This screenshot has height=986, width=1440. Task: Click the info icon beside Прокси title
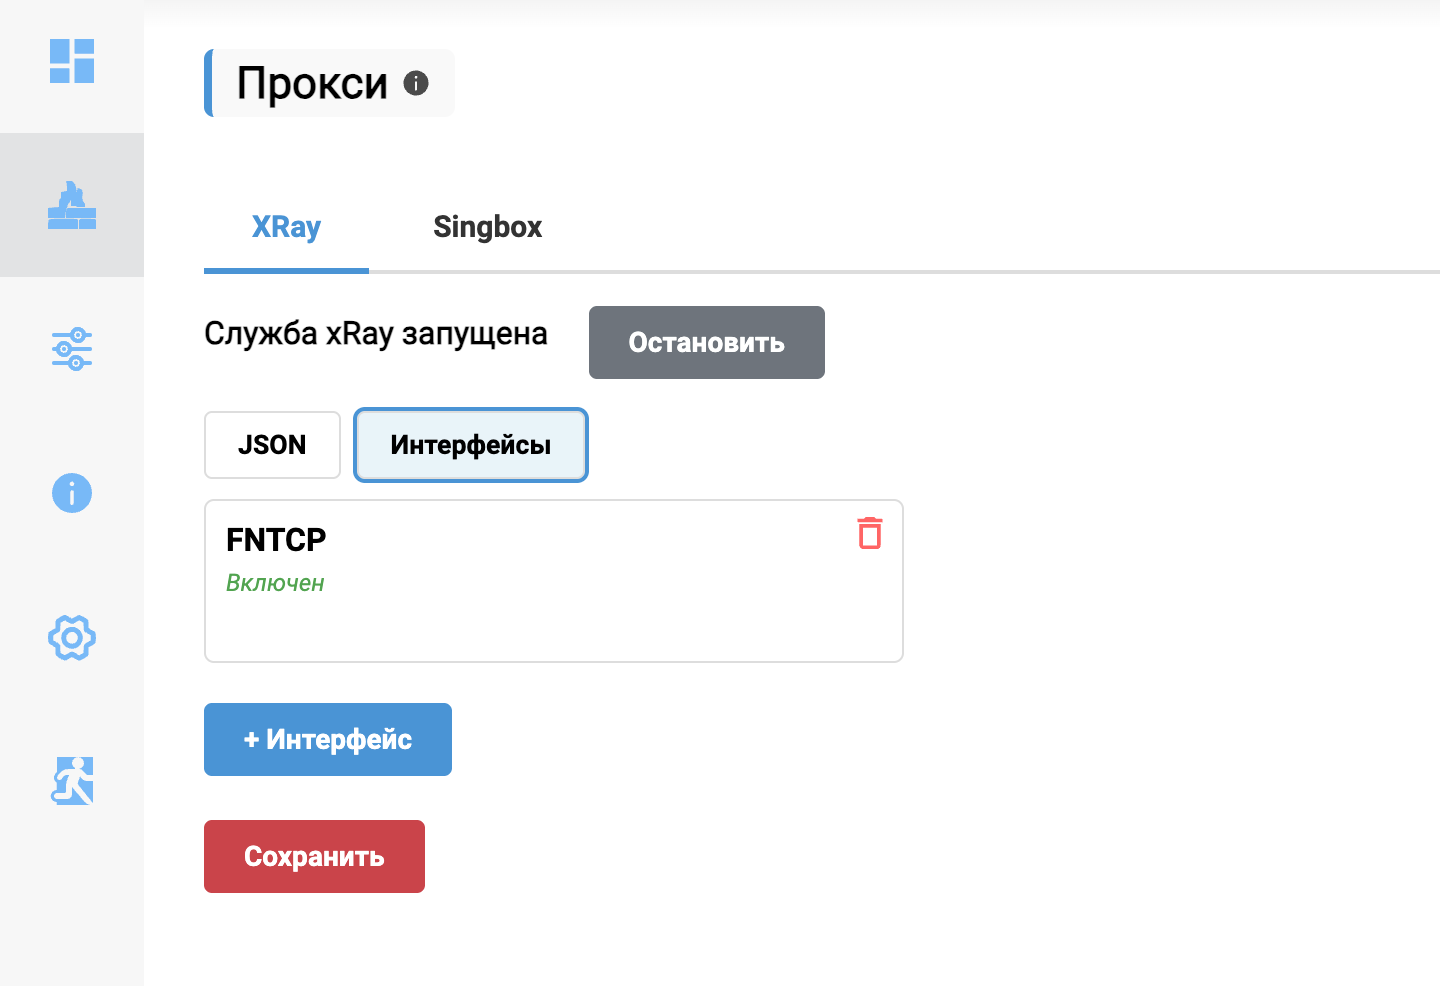416,83
